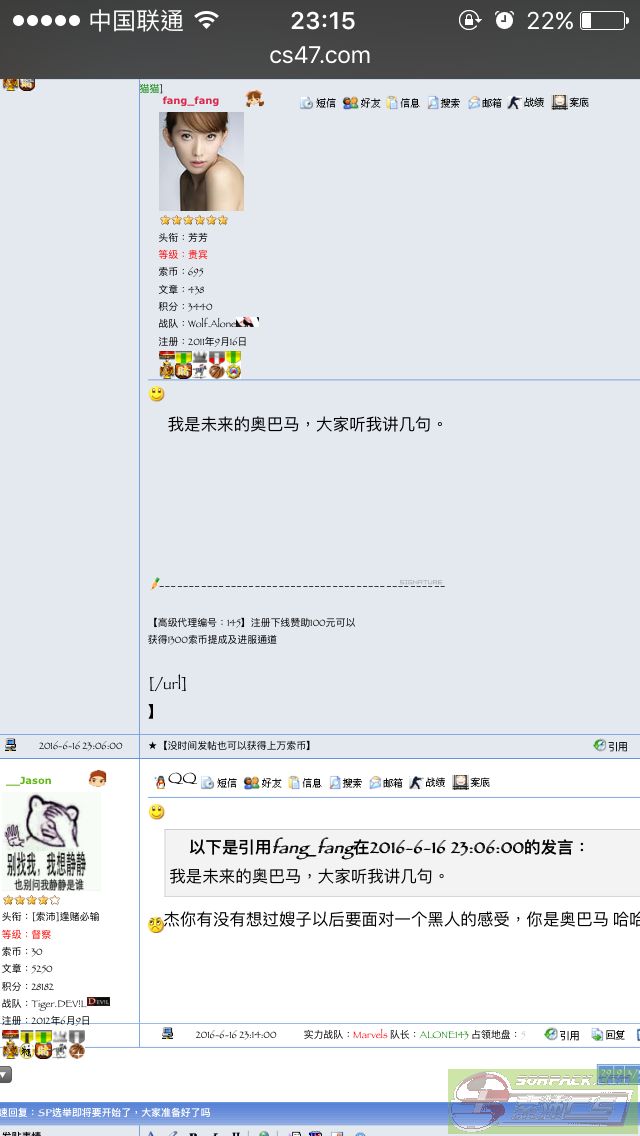Click 引用 quote button under Jason's post

[x=562, y=1035]
